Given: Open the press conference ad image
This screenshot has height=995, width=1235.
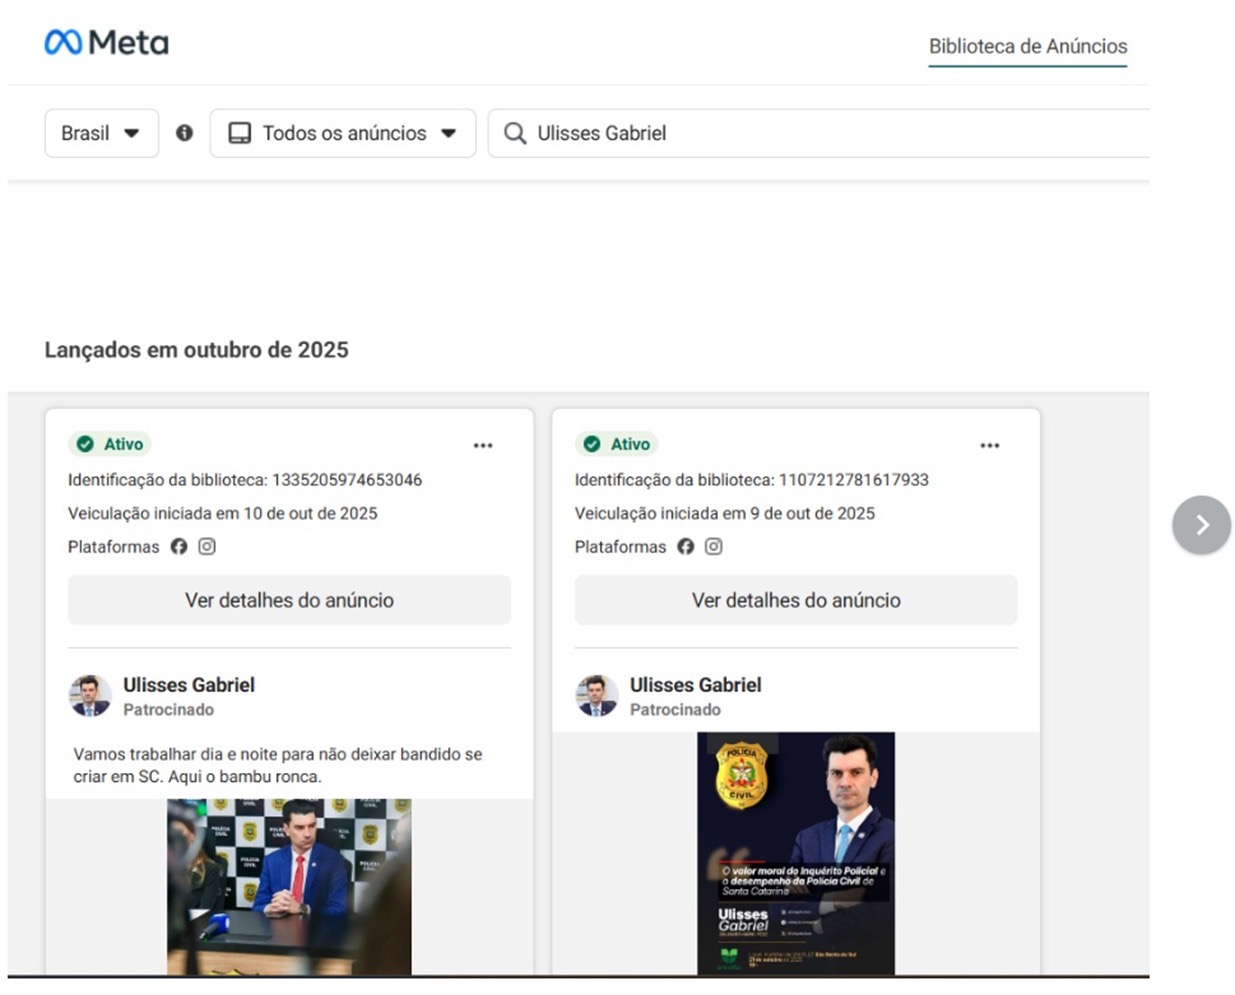Looking at the screenshot, I should (289, 886).
